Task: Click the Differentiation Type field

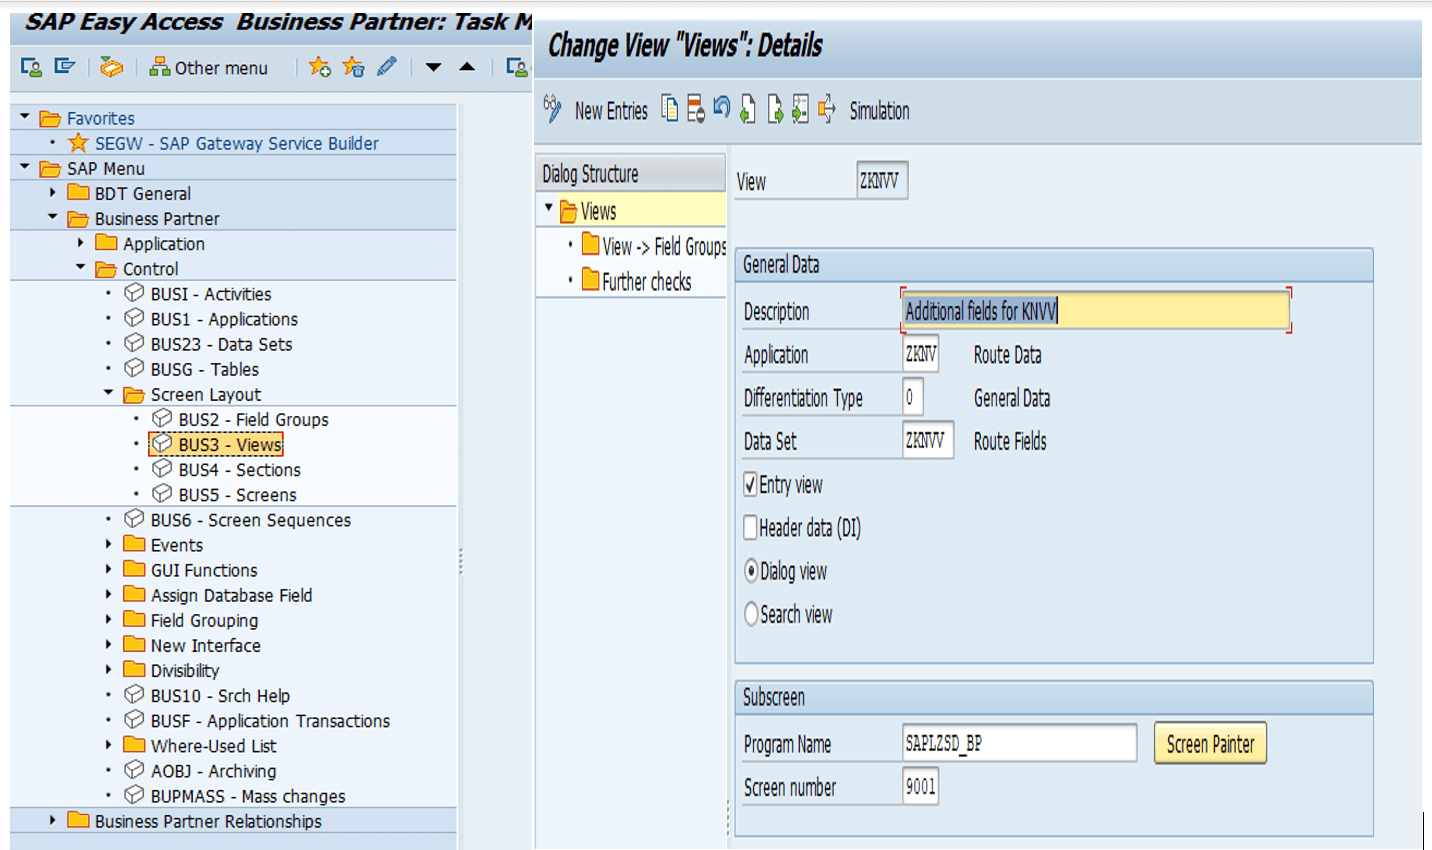Action: coord(912,397)
